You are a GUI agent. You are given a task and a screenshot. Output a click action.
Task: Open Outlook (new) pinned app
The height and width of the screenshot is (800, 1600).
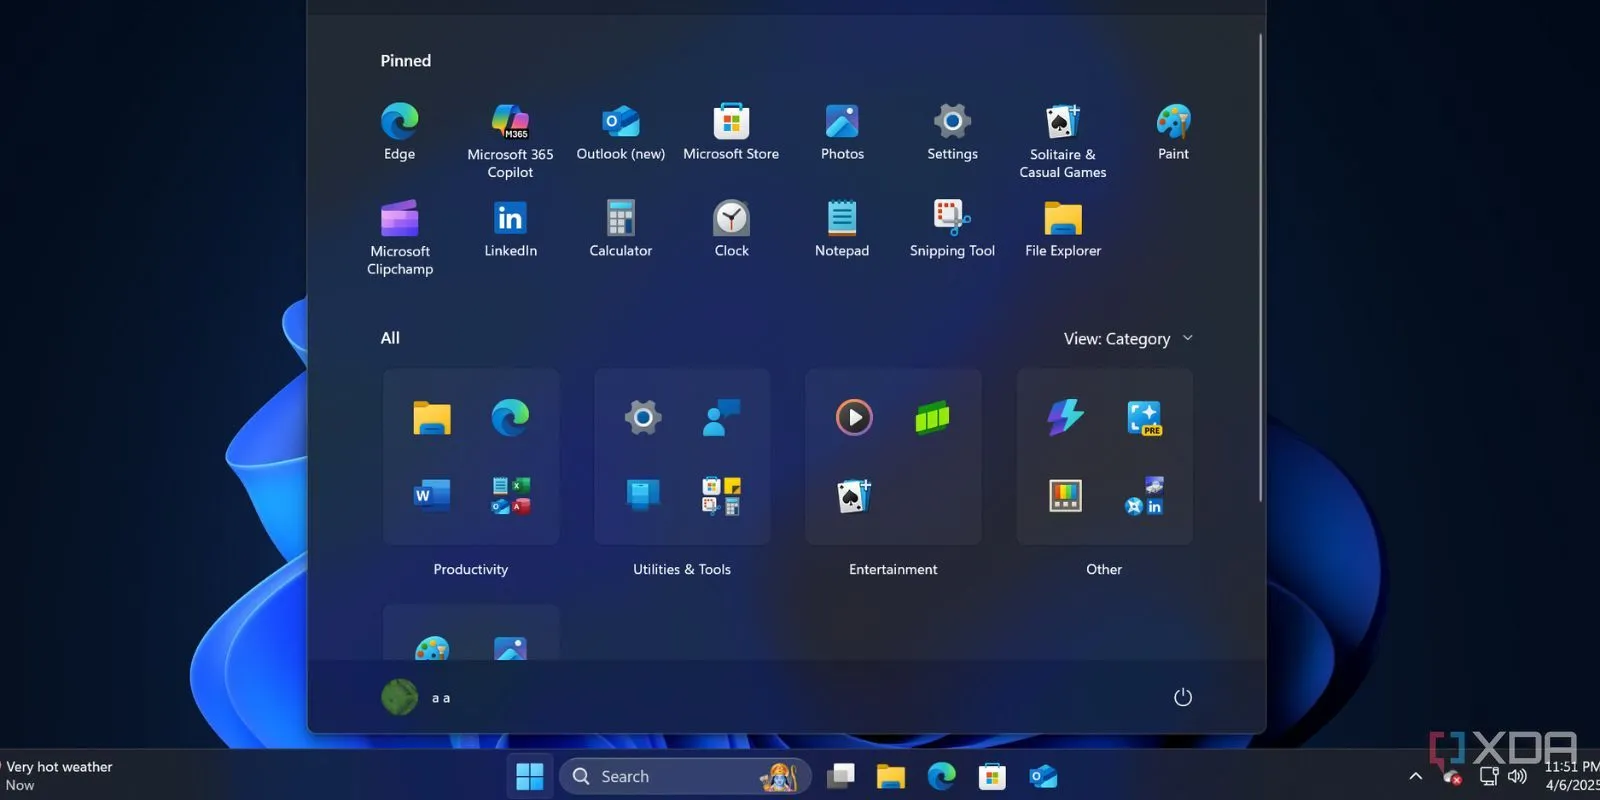point(621,132)
